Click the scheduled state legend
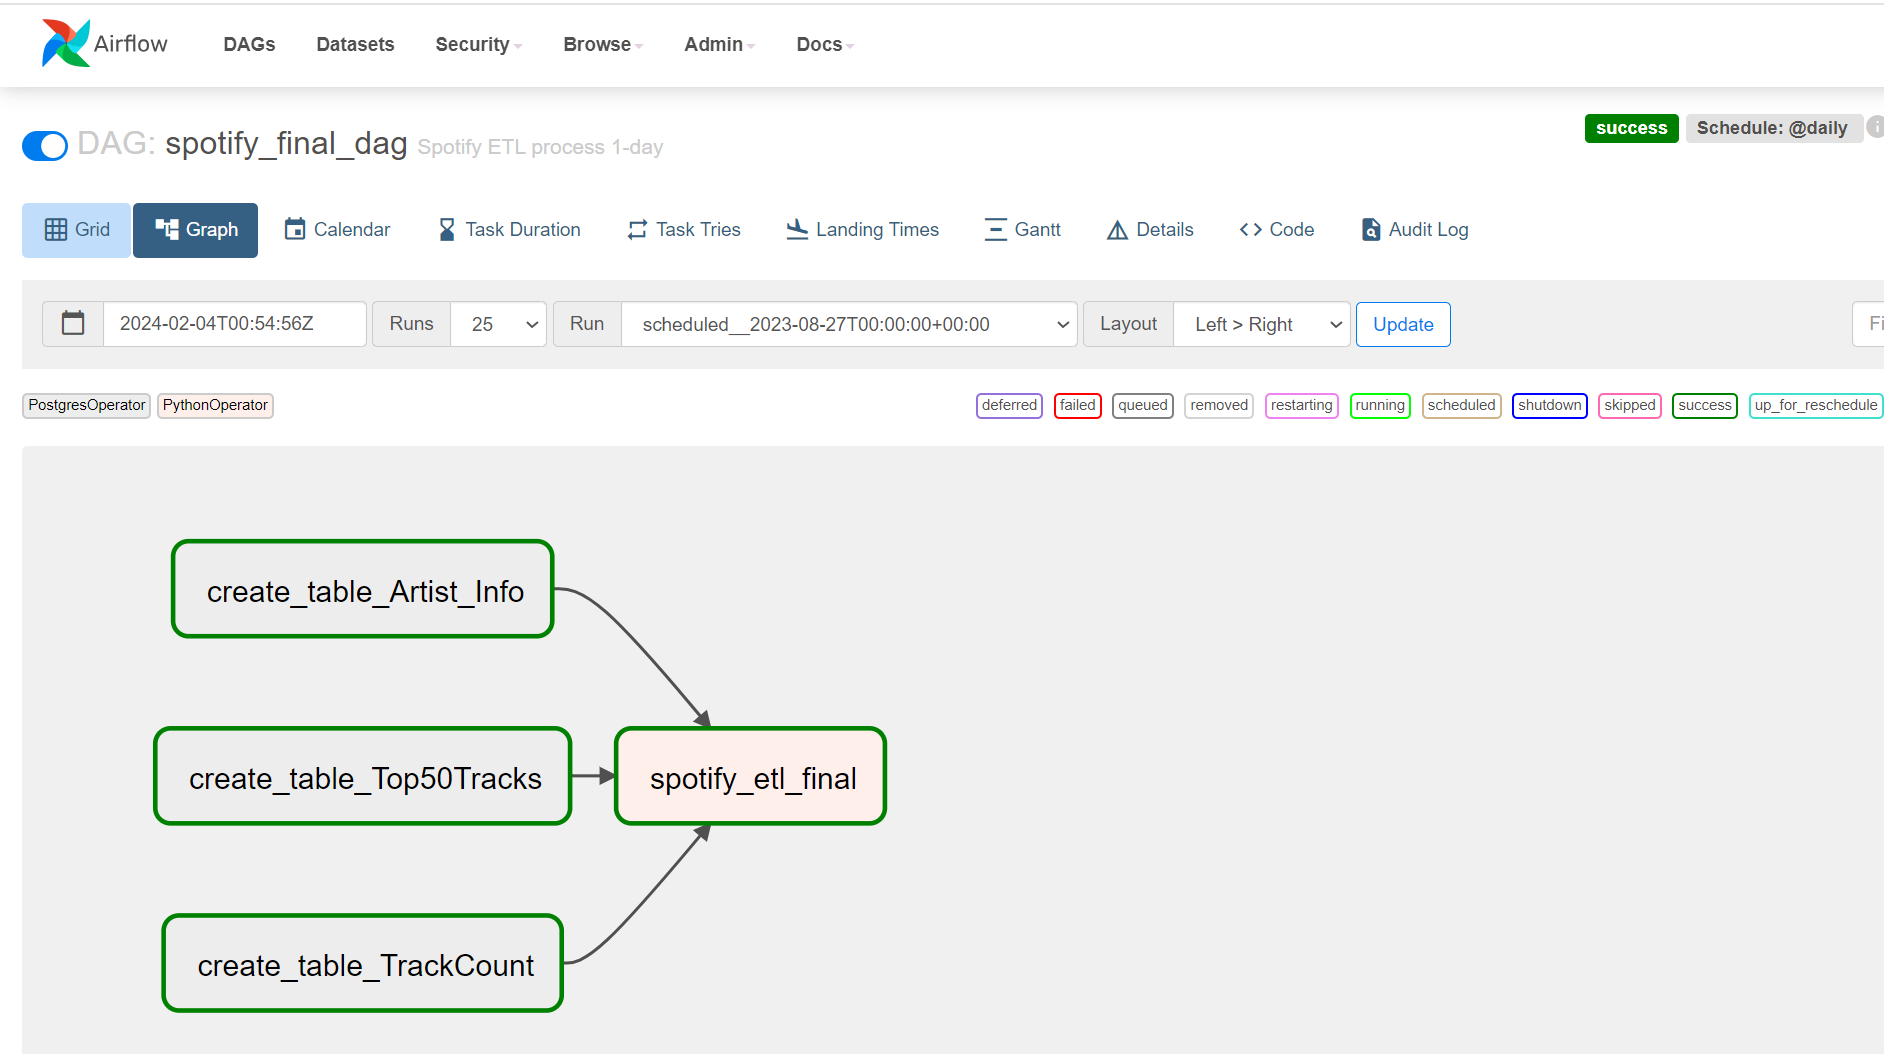The width and height of the screenshot is (1884, 1054). (x=1461, y=405)
